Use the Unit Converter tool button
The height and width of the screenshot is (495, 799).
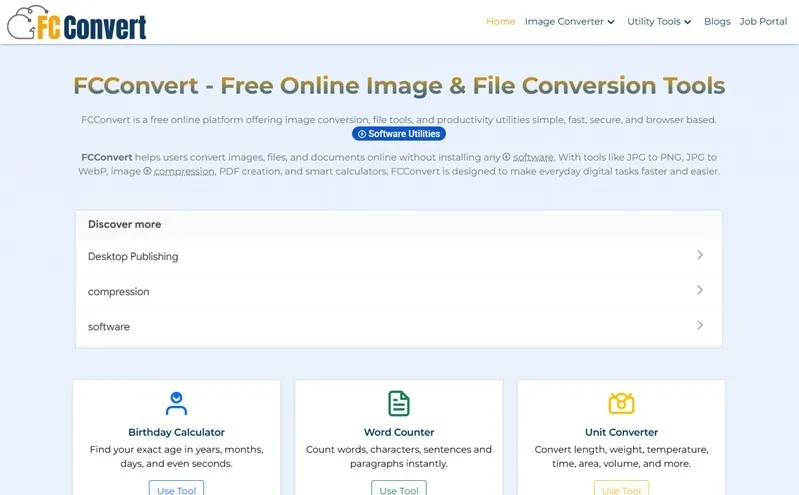pos(621,488)
